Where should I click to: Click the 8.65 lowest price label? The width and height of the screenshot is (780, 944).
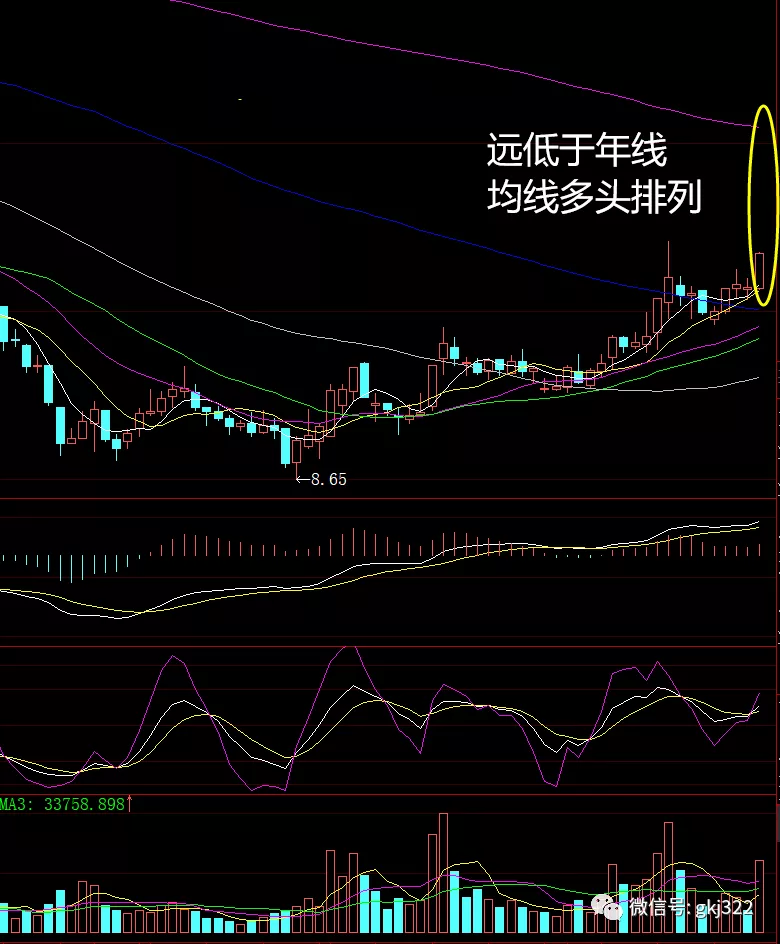[x=328, y=480]
